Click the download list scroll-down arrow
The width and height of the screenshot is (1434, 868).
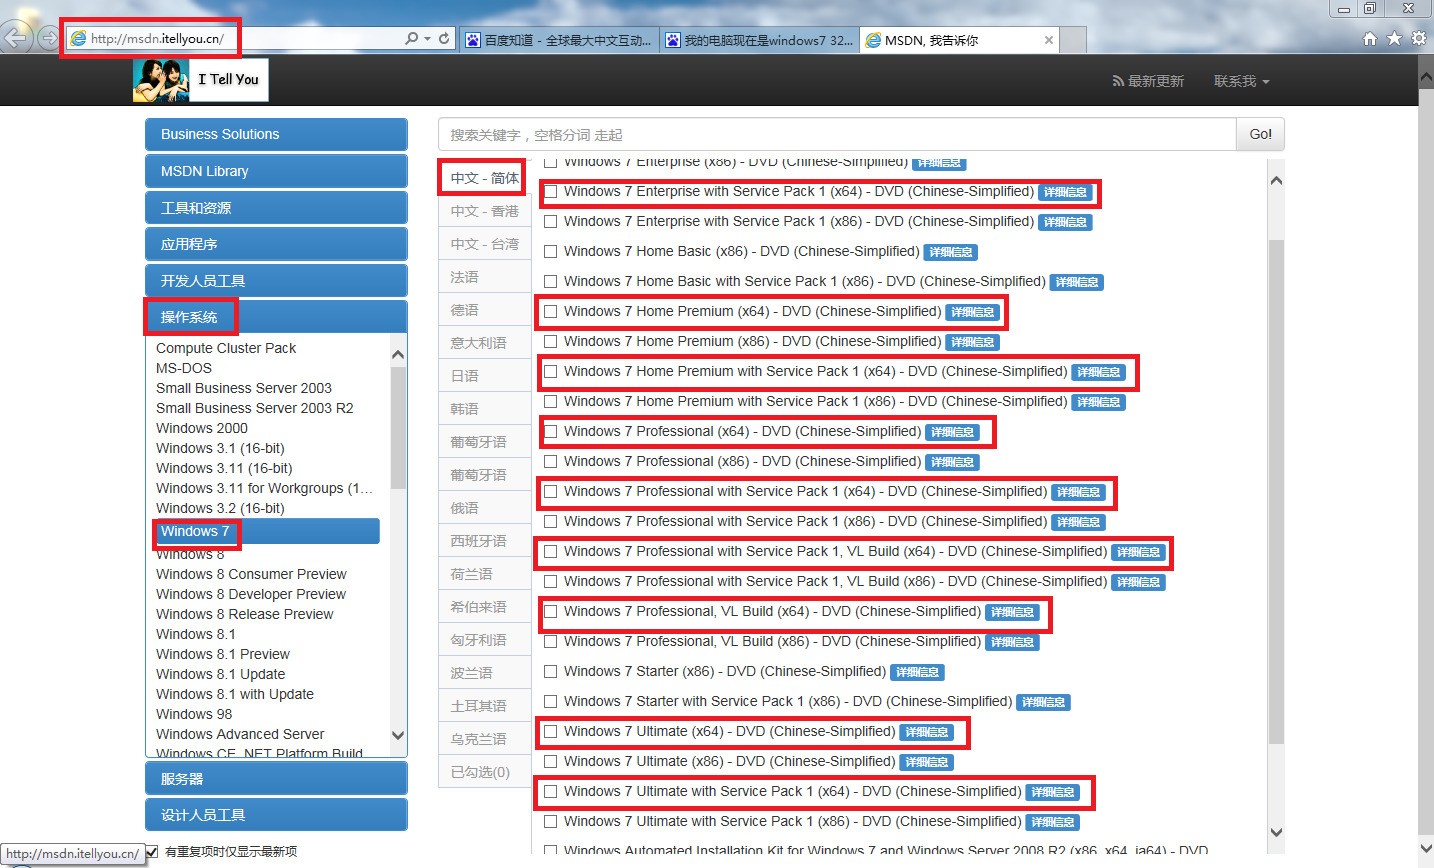point(1276,832)
